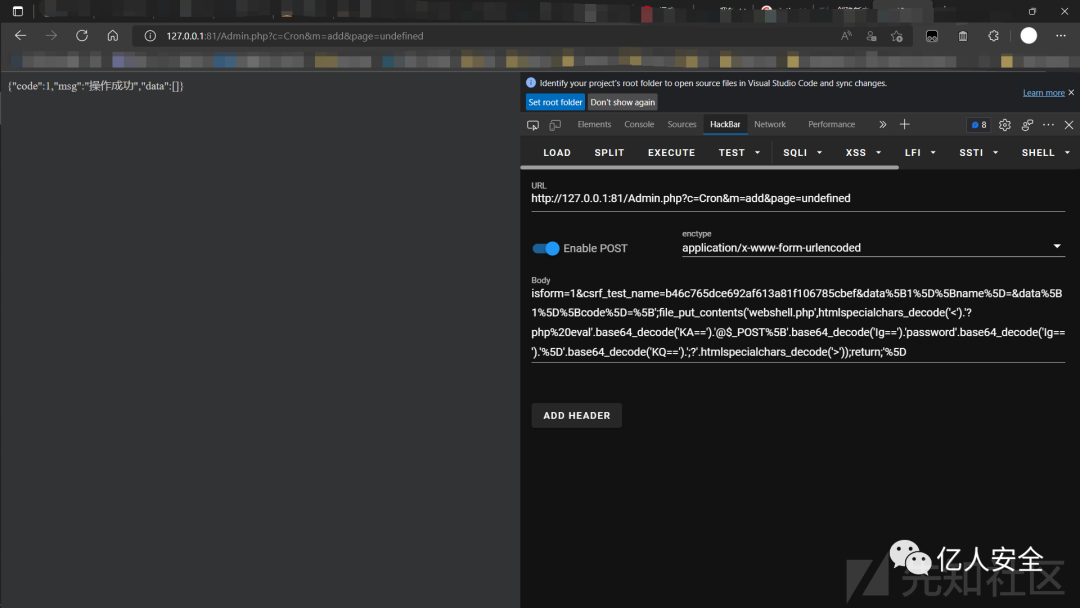Show more DevTools tabs chevron
Image resolution: width=1080 pixels, height=608 pixels.
(x=882, y=125)
